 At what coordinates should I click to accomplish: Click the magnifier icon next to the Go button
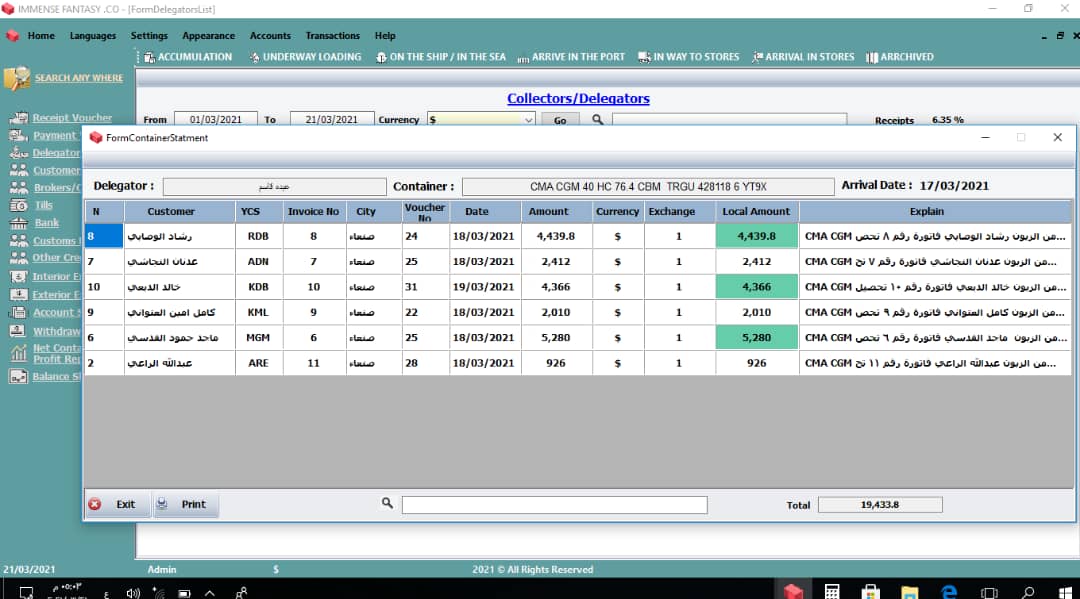click(x=597, y=120)
